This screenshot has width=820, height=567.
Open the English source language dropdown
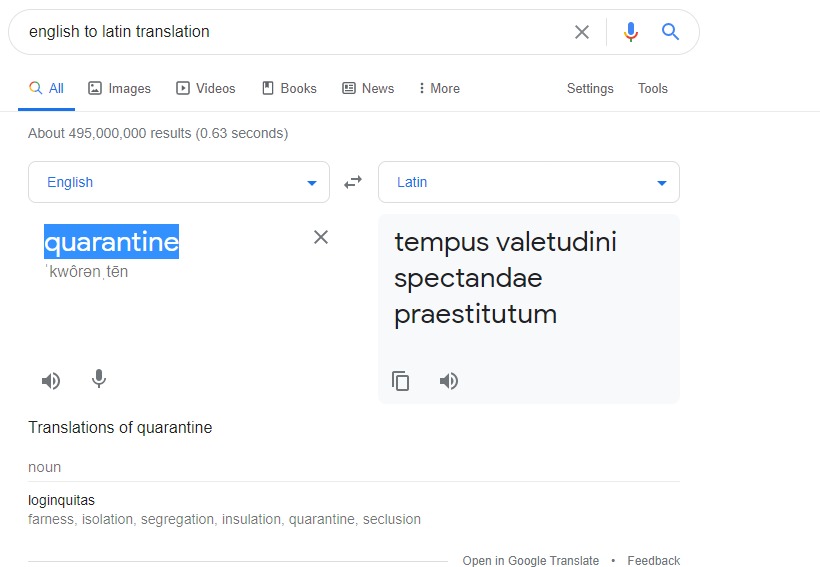click(x=178, y=182)
